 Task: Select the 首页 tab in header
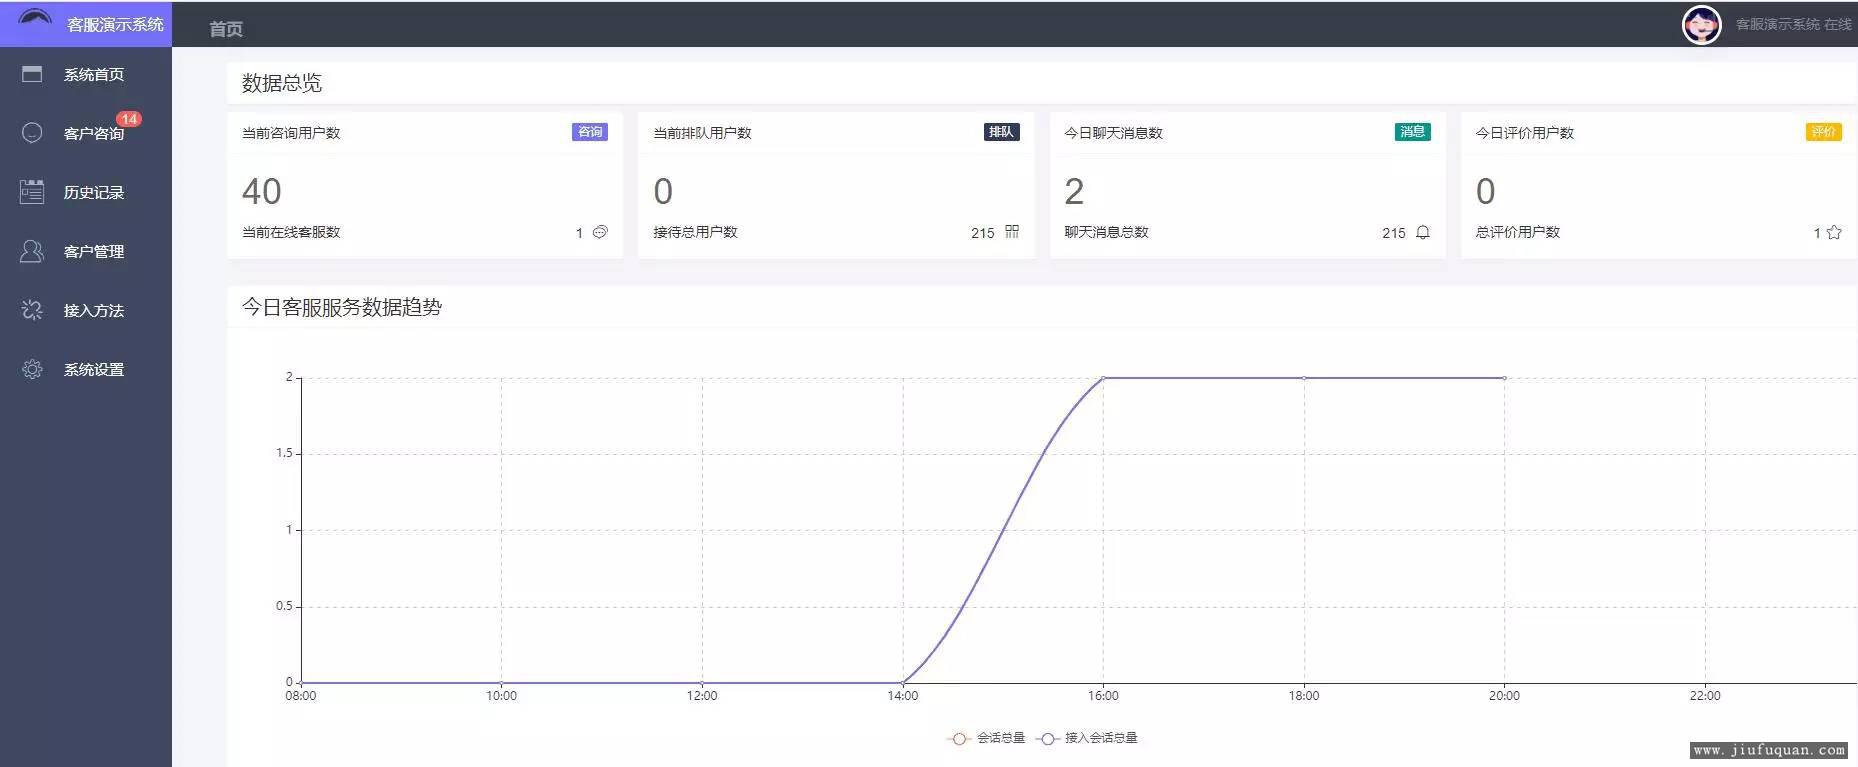(x=226, y=29)
